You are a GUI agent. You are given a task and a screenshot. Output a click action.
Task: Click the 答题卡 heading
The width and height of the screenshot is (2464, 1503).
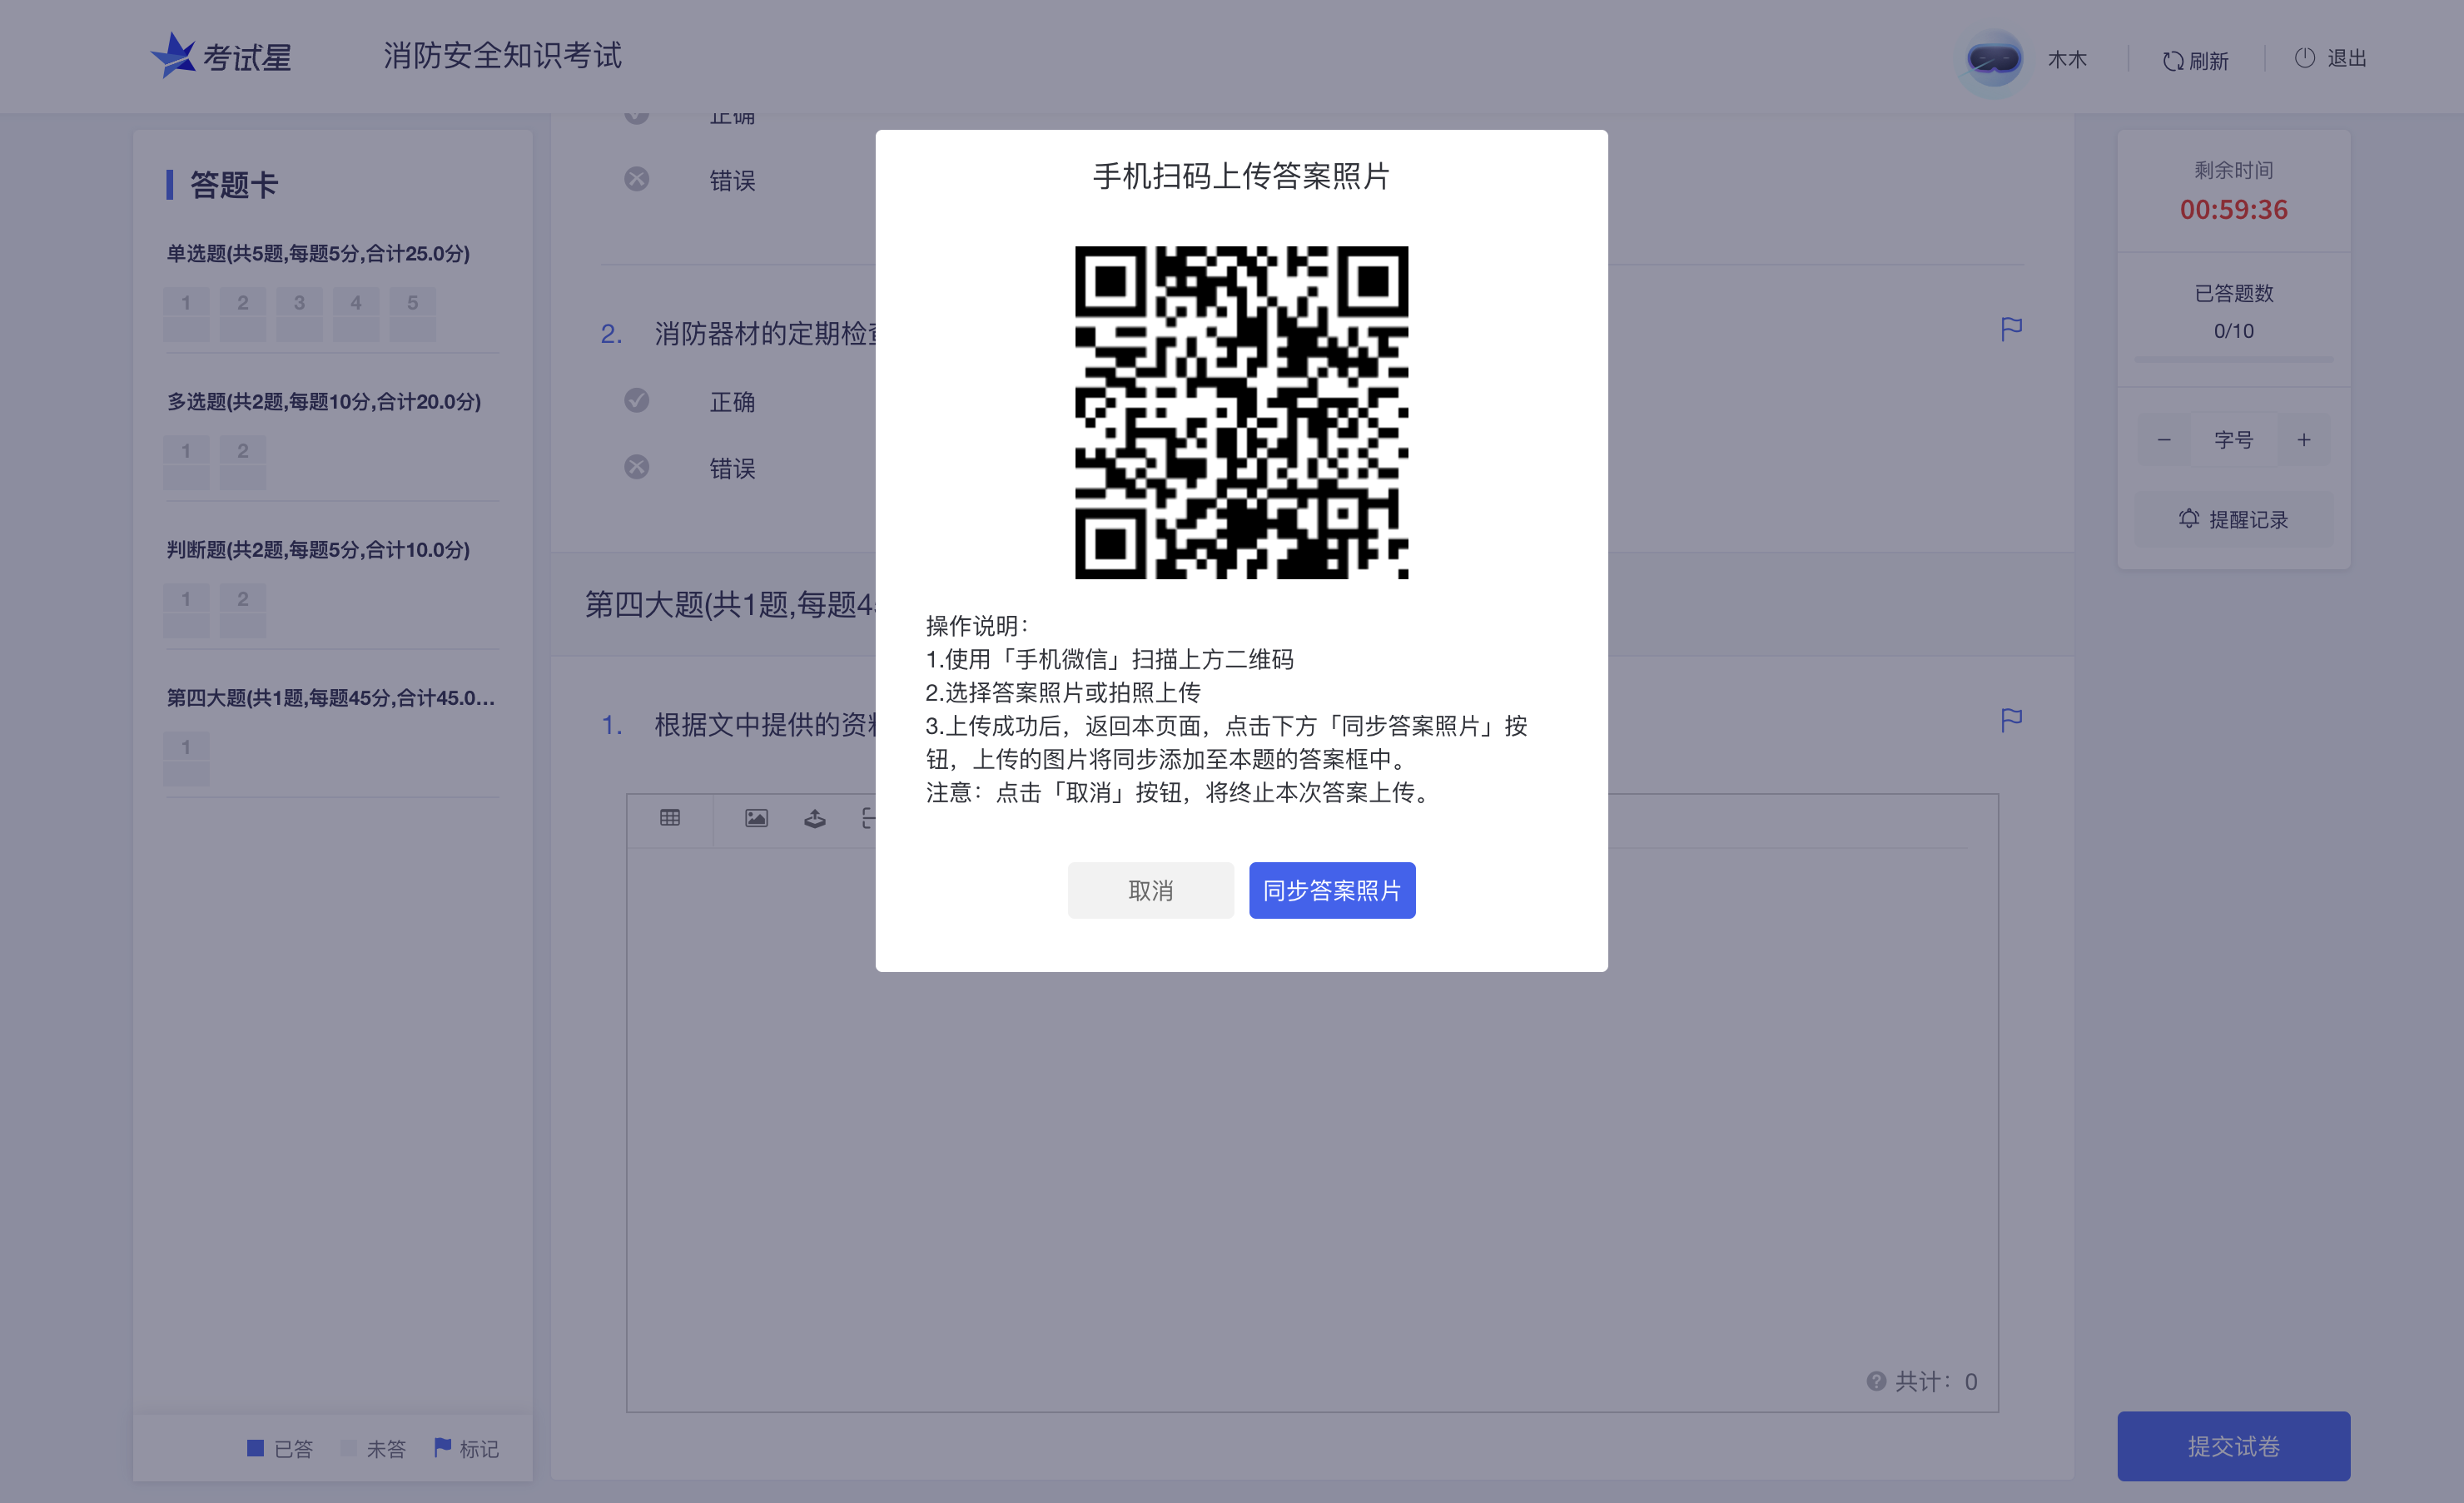pos(234,184)
